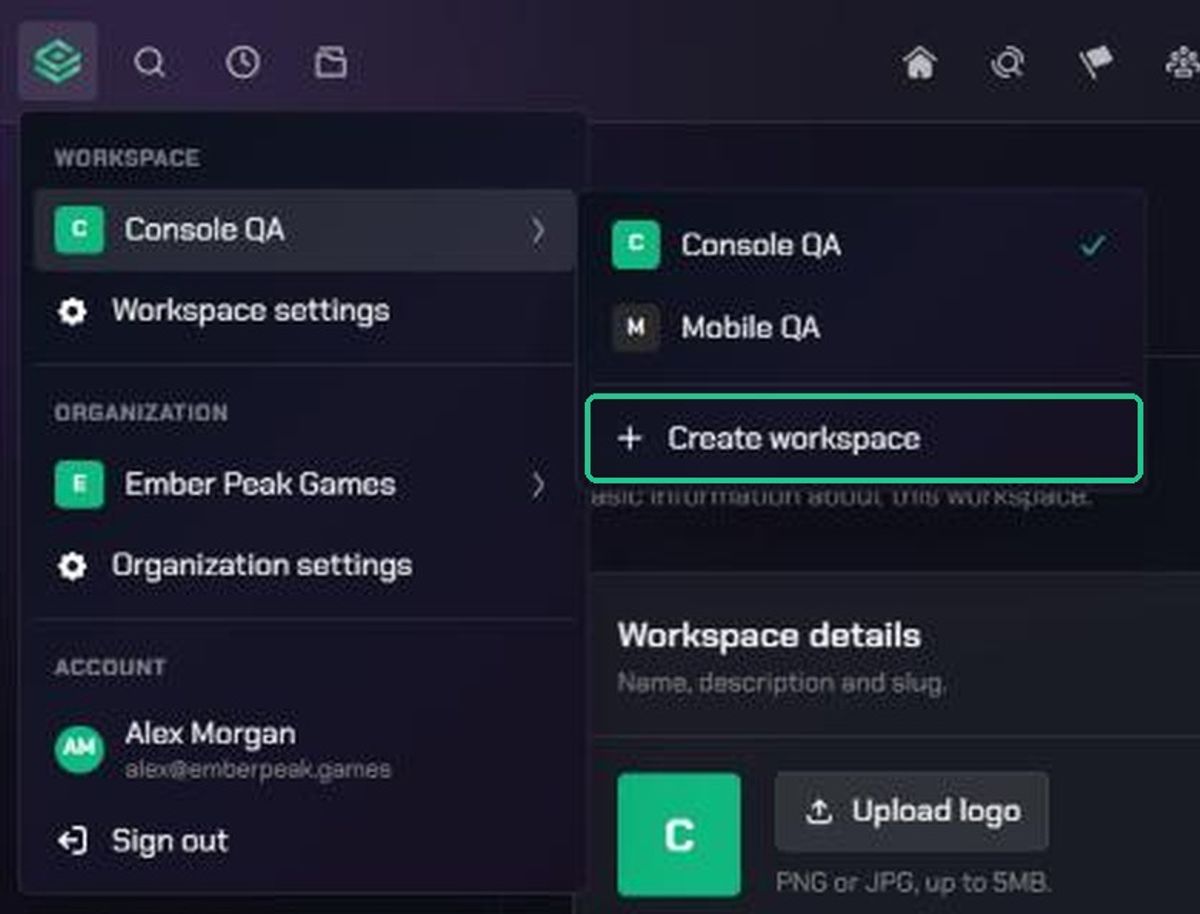Image resolution: width=1200 pixels, height=914 pixels.
Task: Click the stacked layers app logo icon
Action: click(x=57, y=62)
